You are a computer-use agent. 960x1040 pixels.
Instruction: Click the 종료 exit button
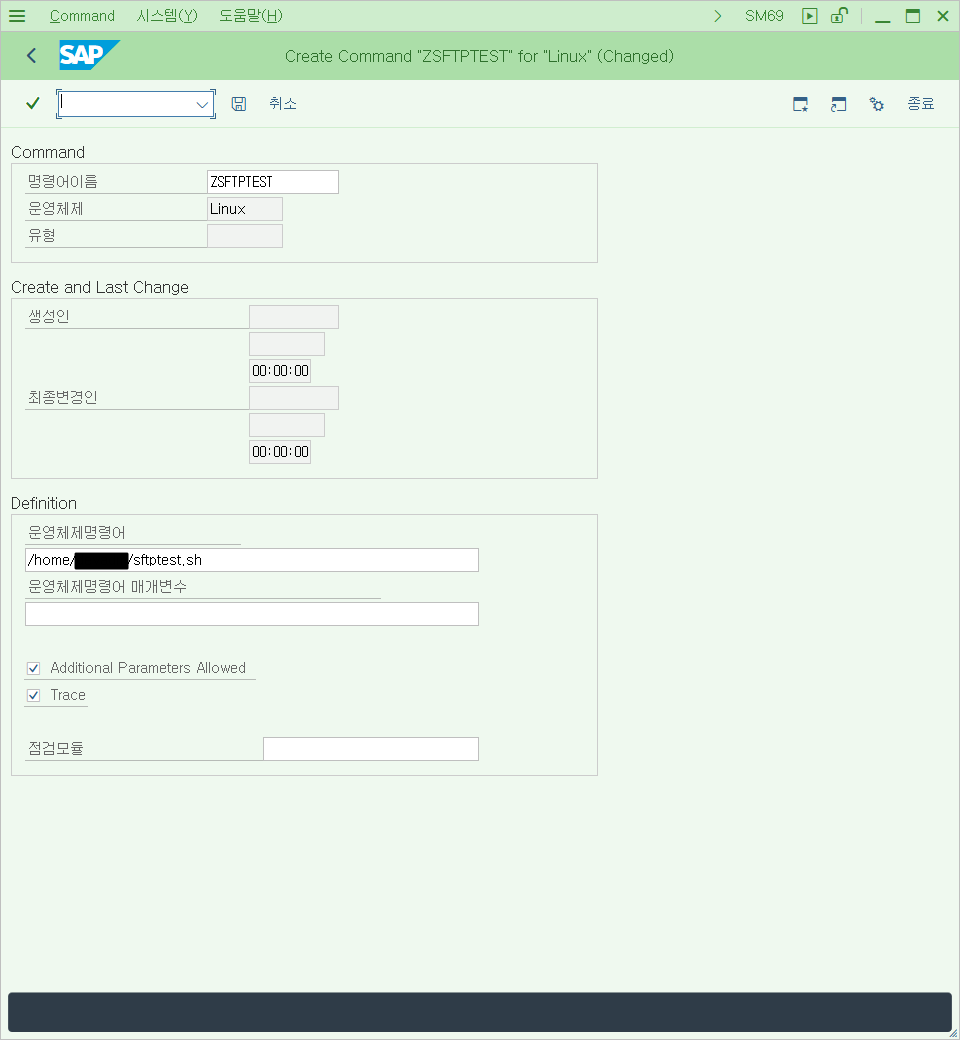[x=921, y=104]
